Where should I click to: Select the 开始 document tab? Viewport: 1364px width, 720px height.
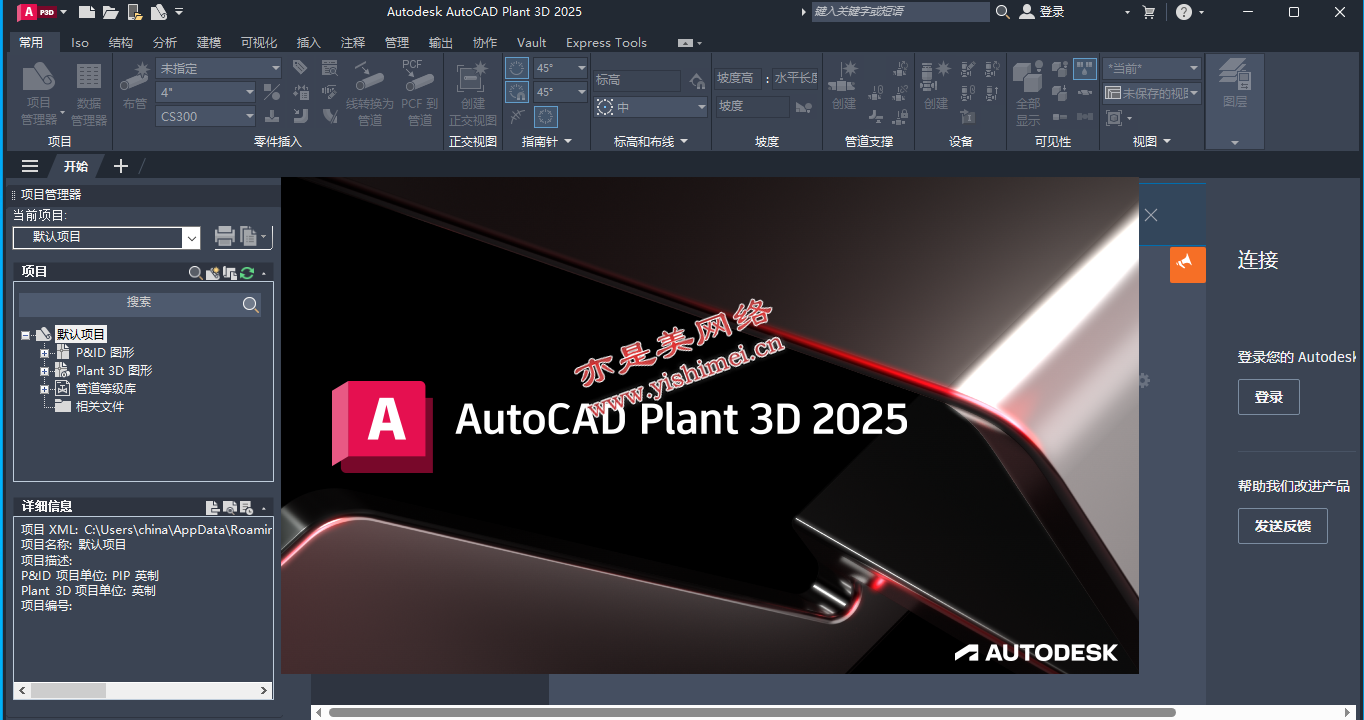point(76,166)
